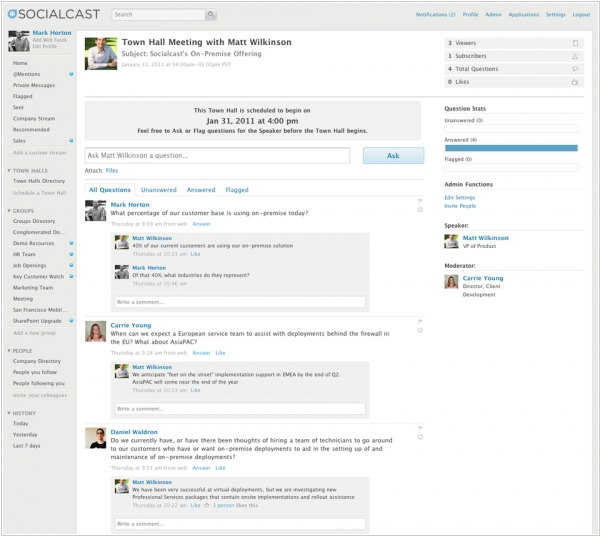600x536 pixels.
Task: Click the Demo Resources unread blue dot
Action: tap(71, 243)
